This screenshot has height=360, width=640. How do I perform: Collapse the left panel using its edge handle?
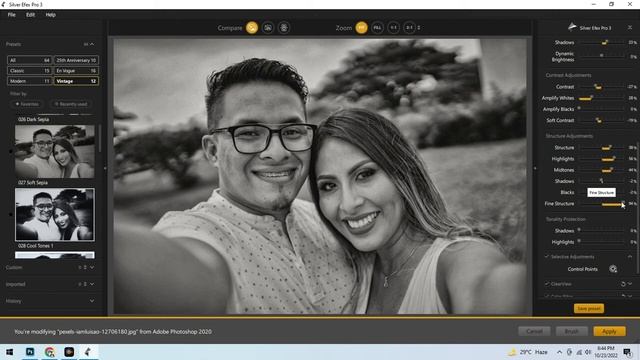point(105,168)
